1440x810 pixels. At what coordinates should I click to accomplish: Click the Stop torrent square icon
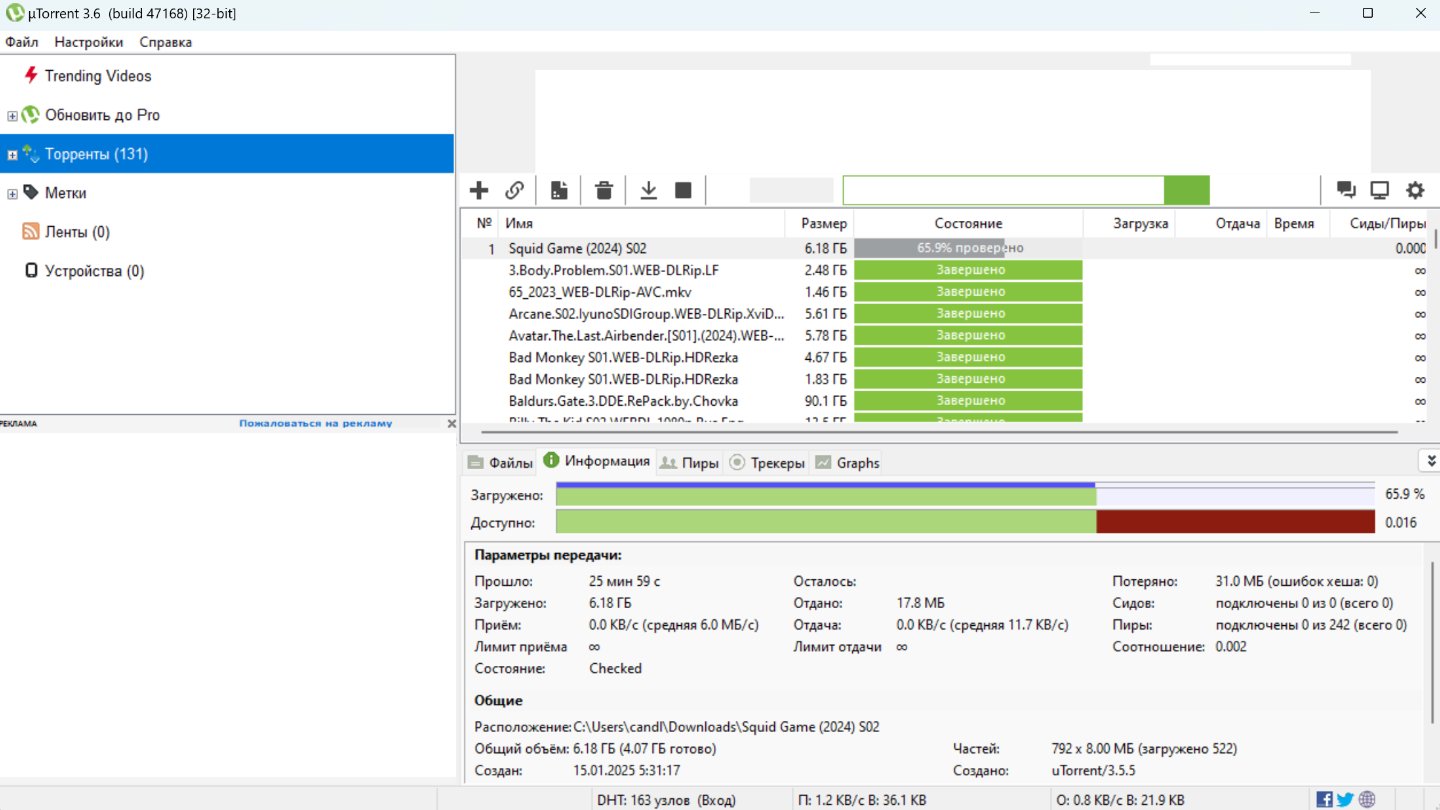coord(683,190)
